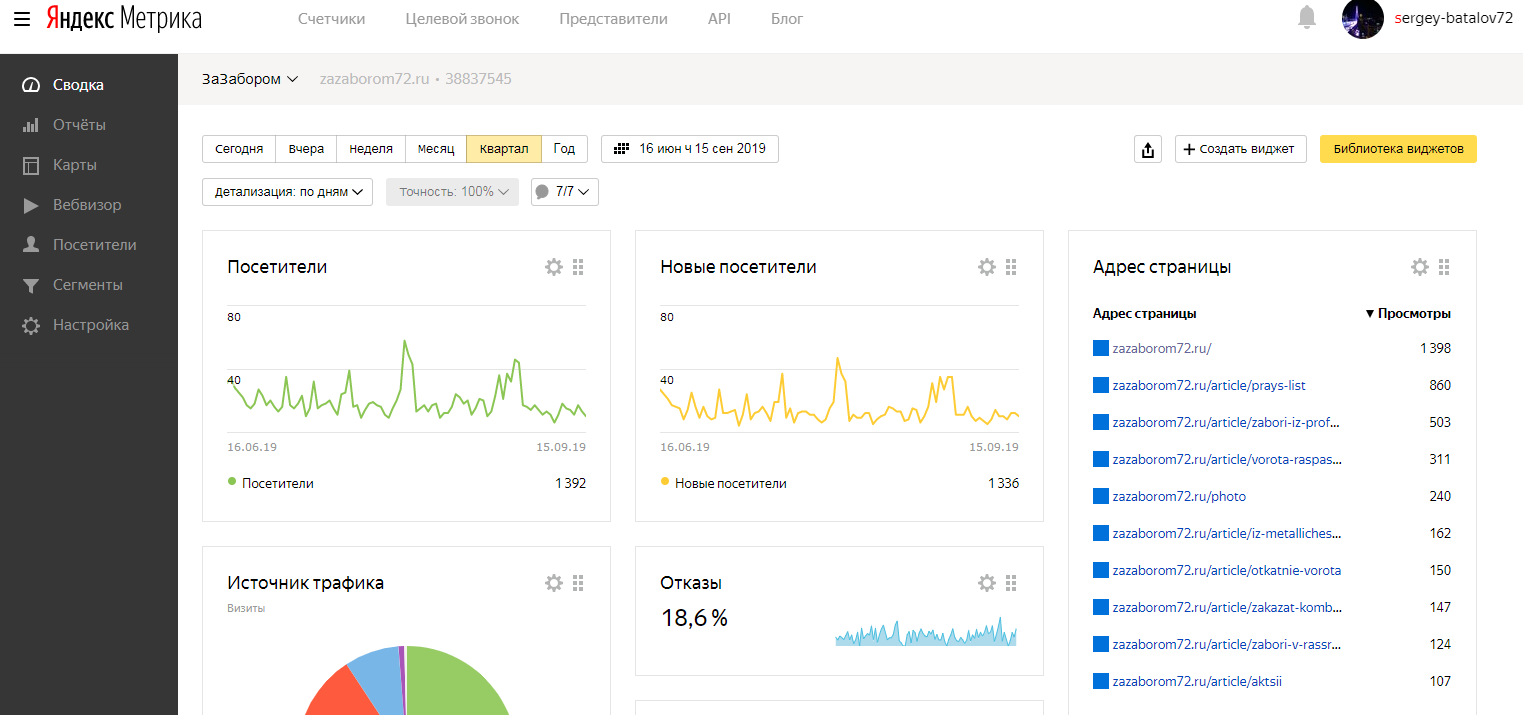Open the Точность: 100% dropdown
Image resolution: width=1523 pixels, height=715 pixels.
click(453, 192)
